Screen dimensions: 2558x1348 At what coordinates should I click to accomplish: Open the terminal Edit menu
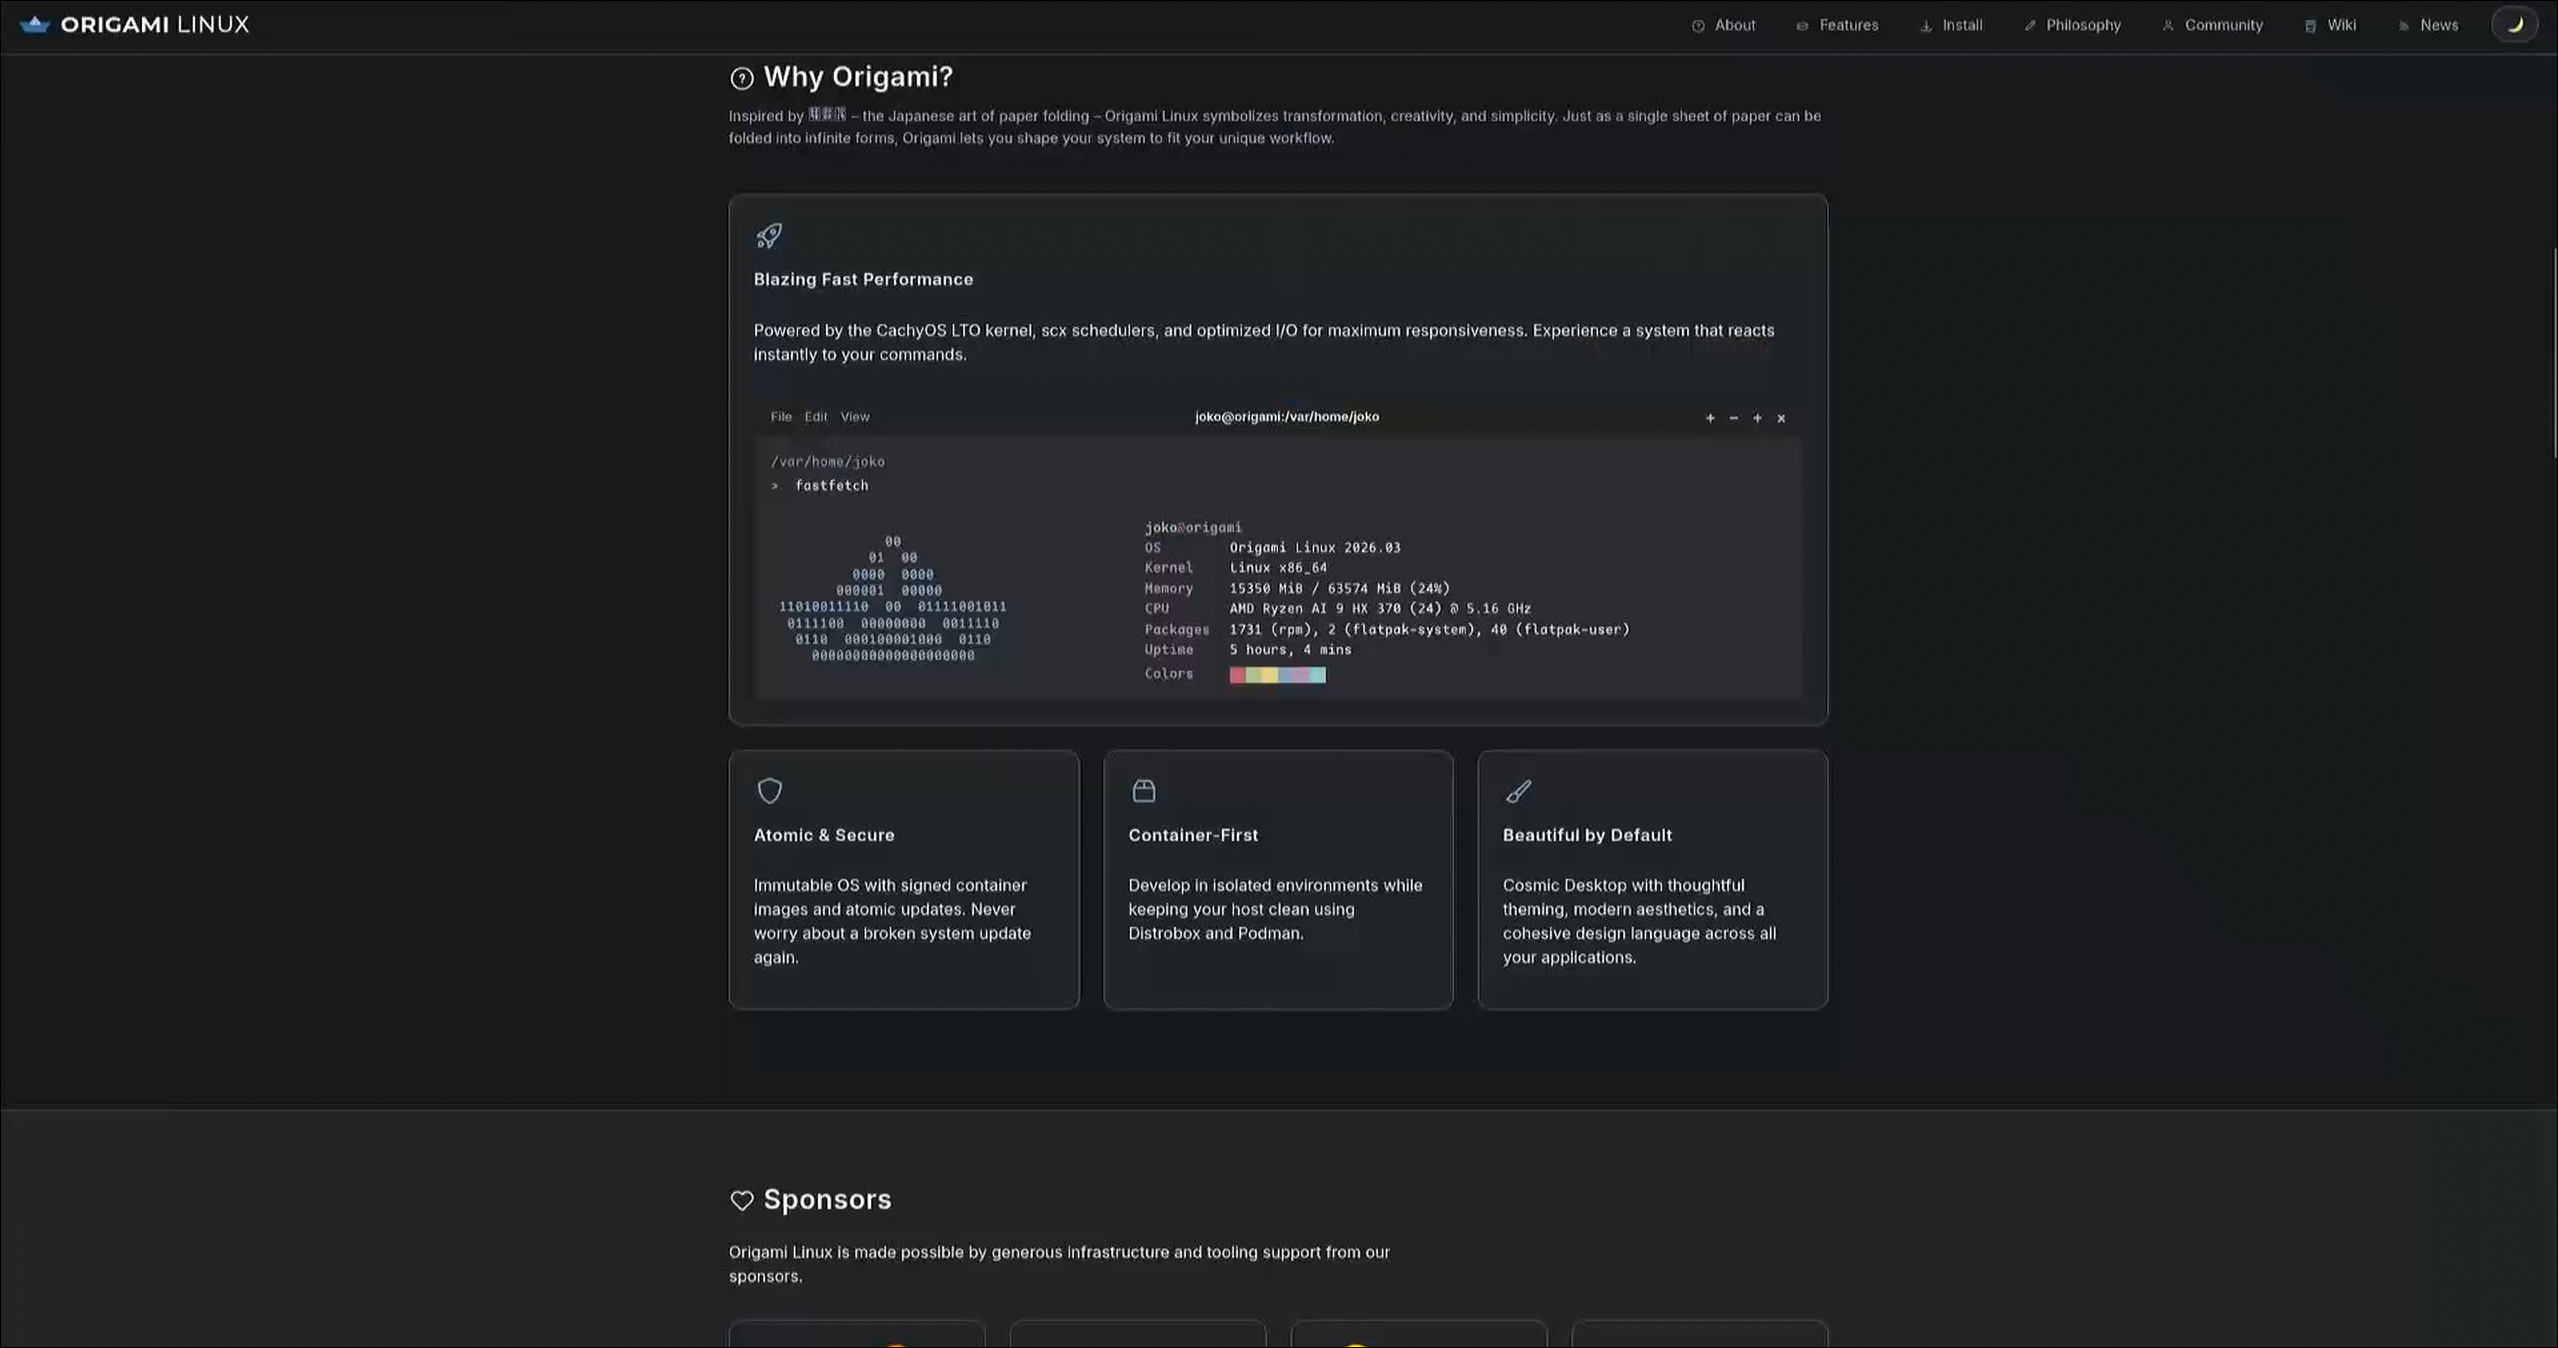pyautogui.click(x=816, y=417)
